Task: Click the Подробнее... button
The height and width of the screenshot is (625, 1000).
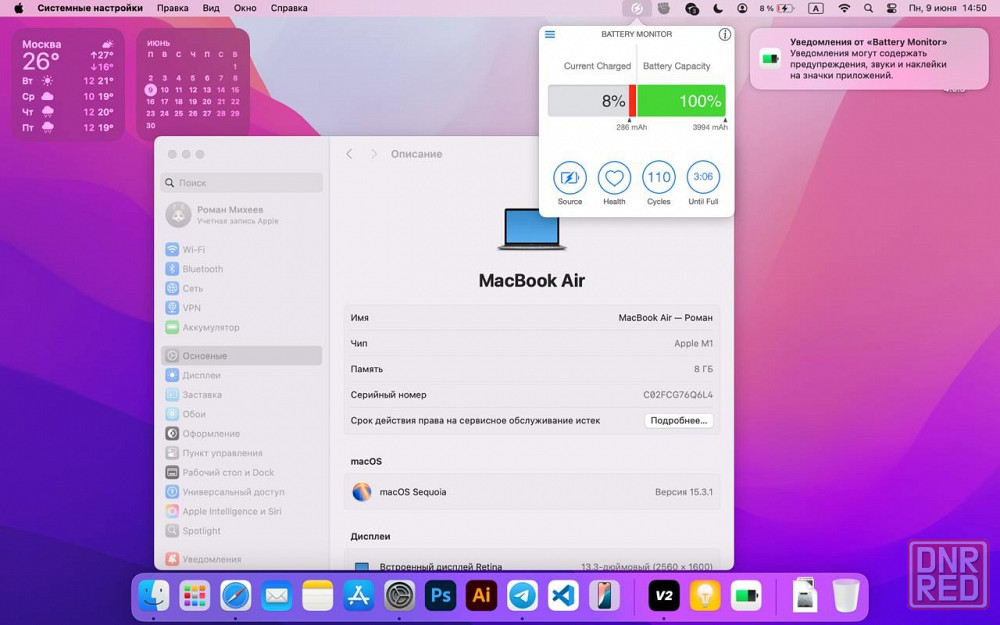Action: pos(679,420)
